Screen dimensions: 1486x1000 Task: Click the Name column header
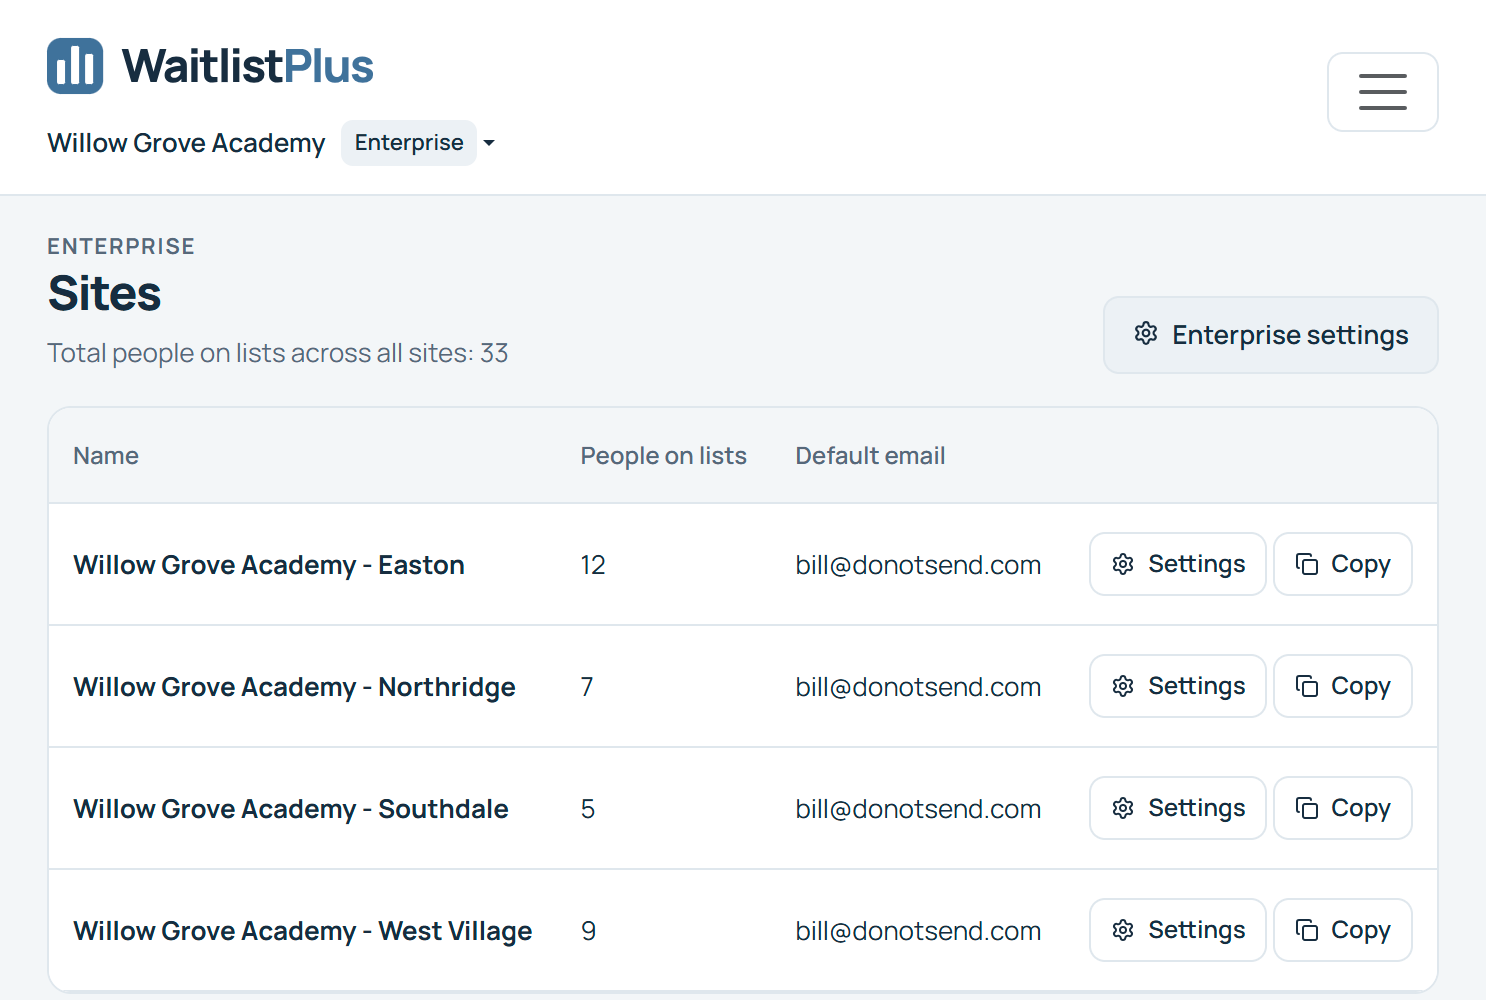(106, 456)
